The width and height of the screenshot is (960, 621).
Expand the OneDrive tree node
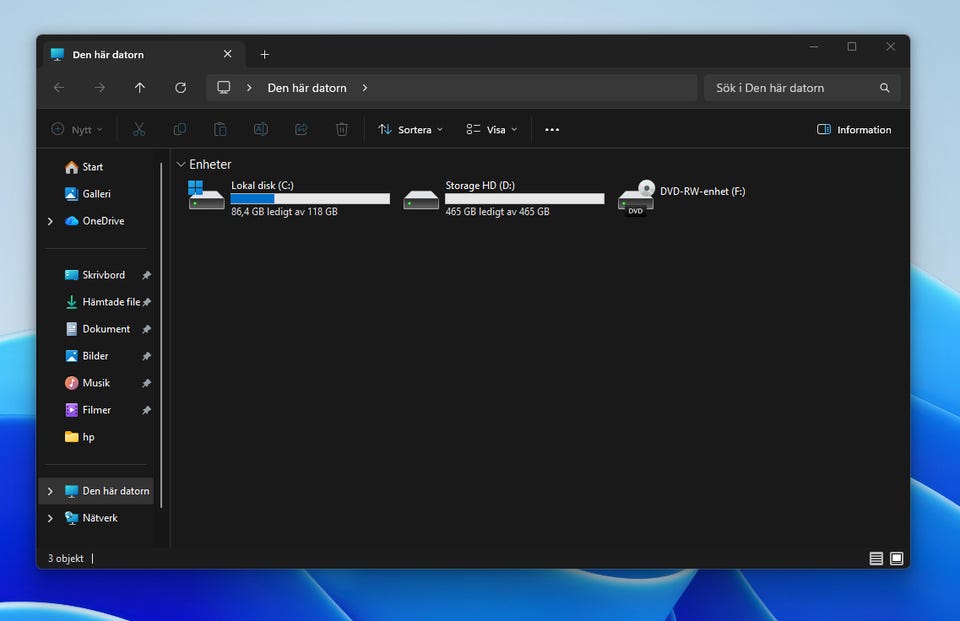pyautogui.click(x=50, y=221)
